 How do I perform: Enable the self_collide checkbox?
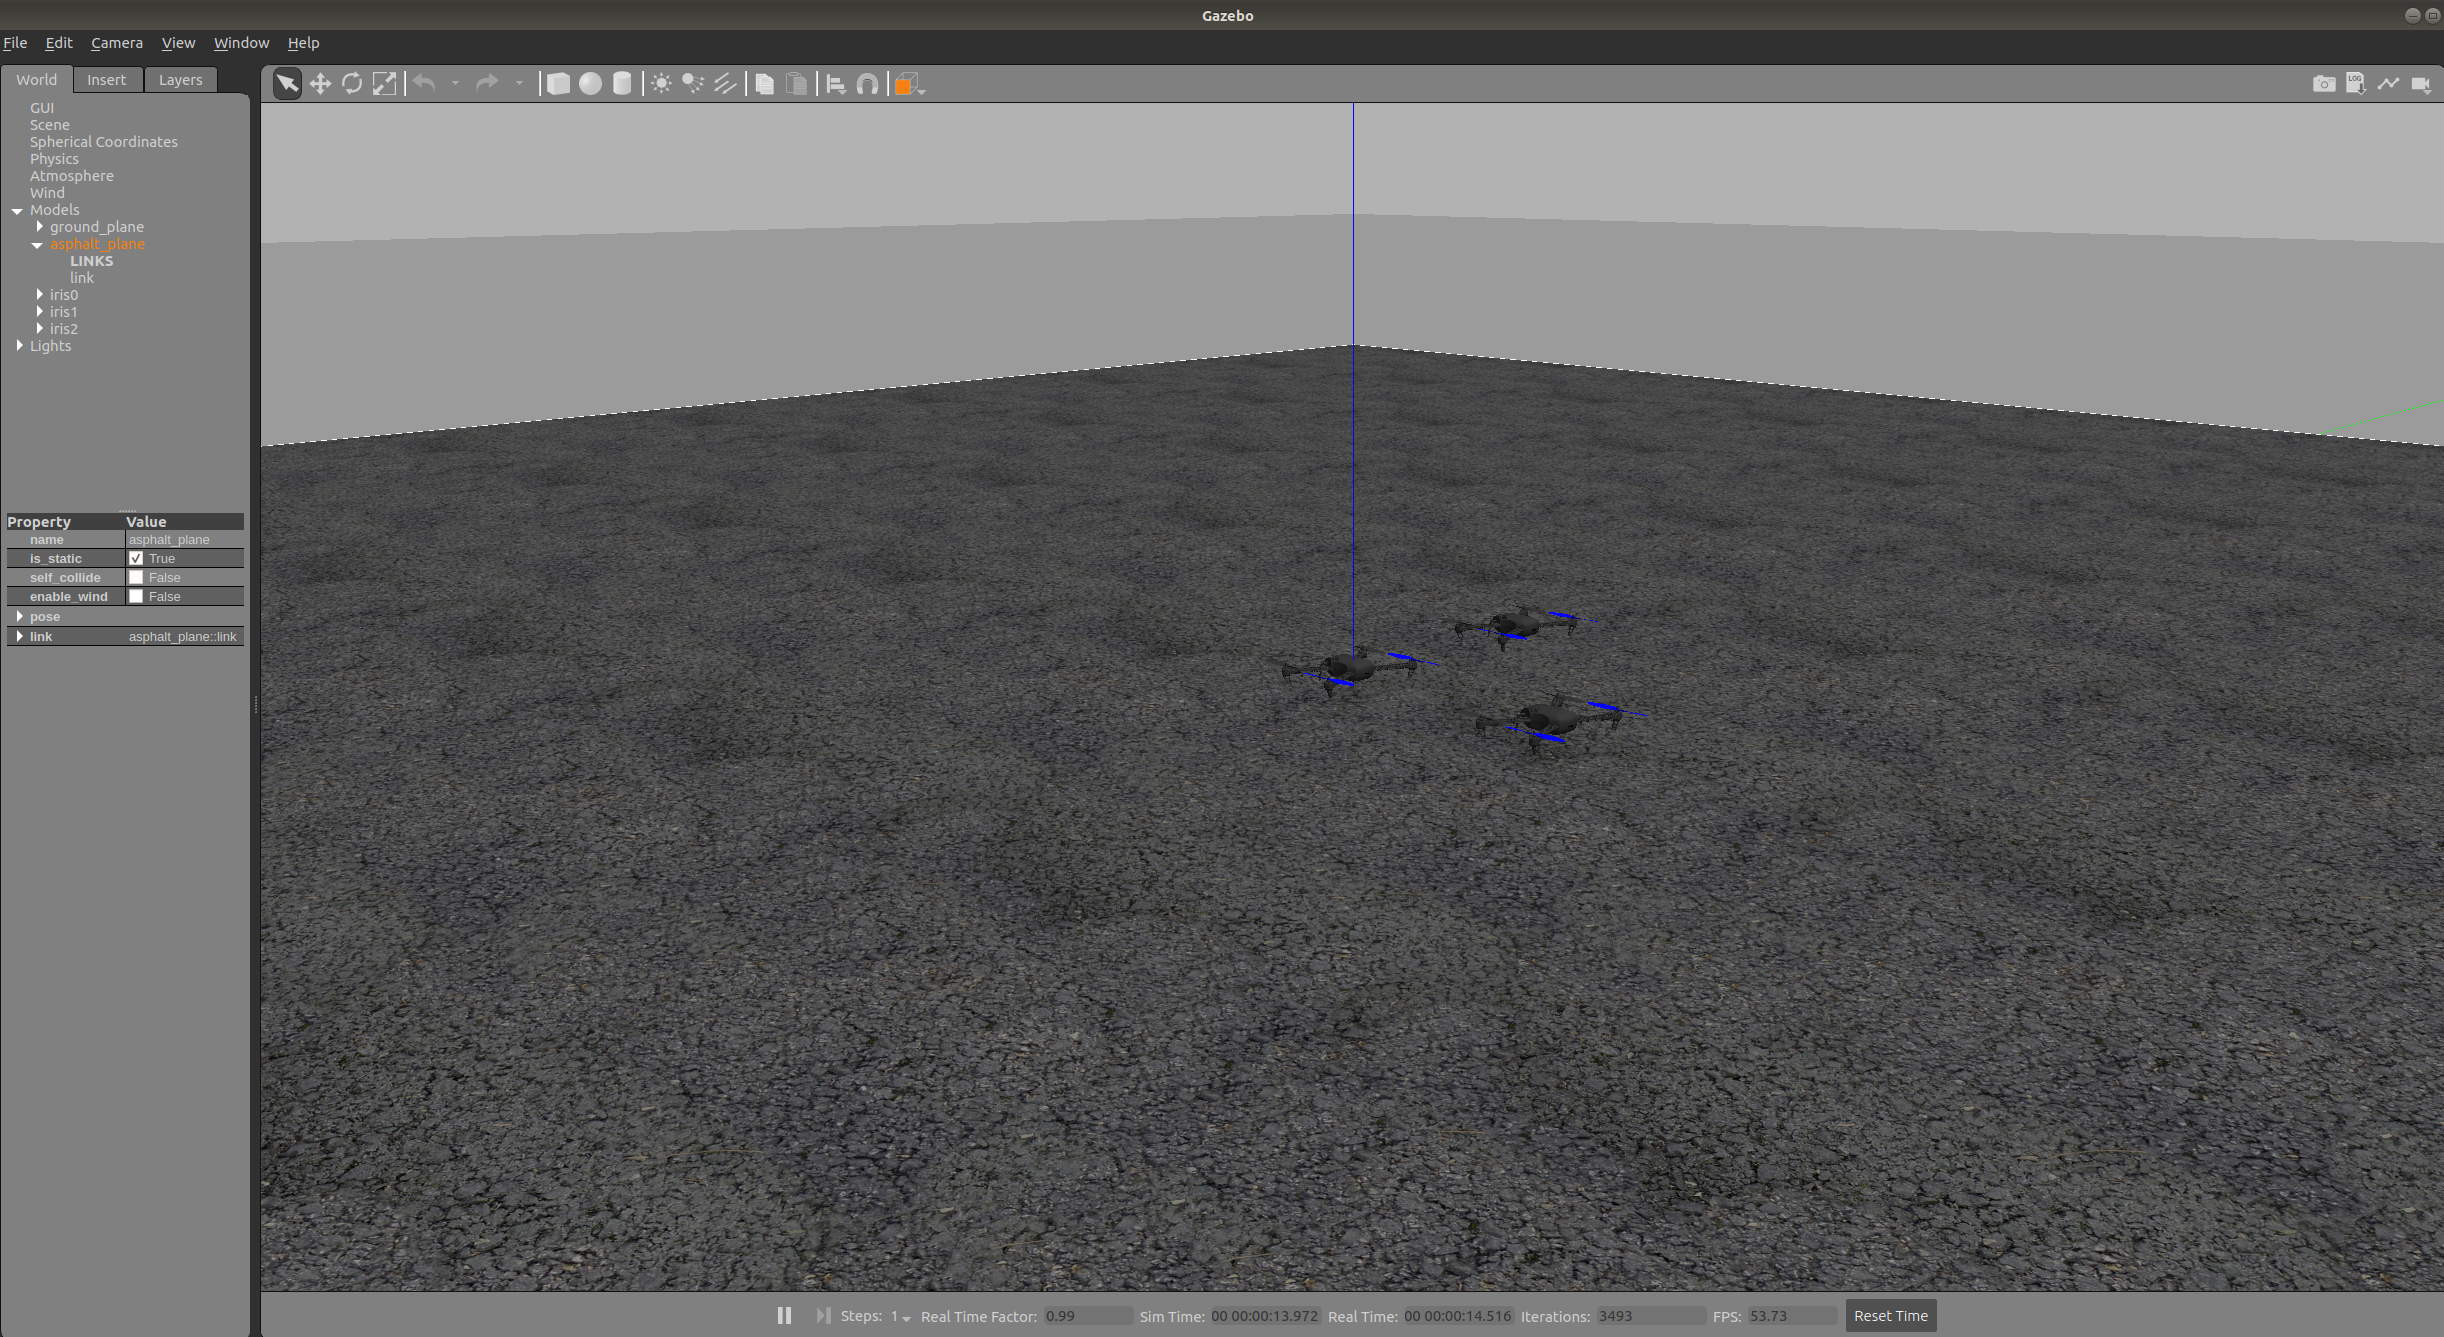tap(136, 577)
